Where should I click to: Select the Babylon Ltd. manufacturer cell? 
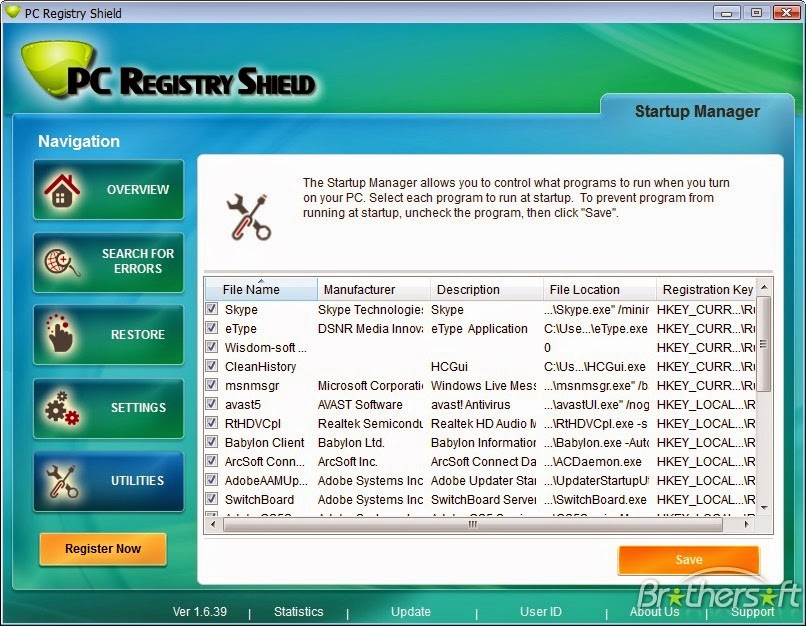click(351, 443)
